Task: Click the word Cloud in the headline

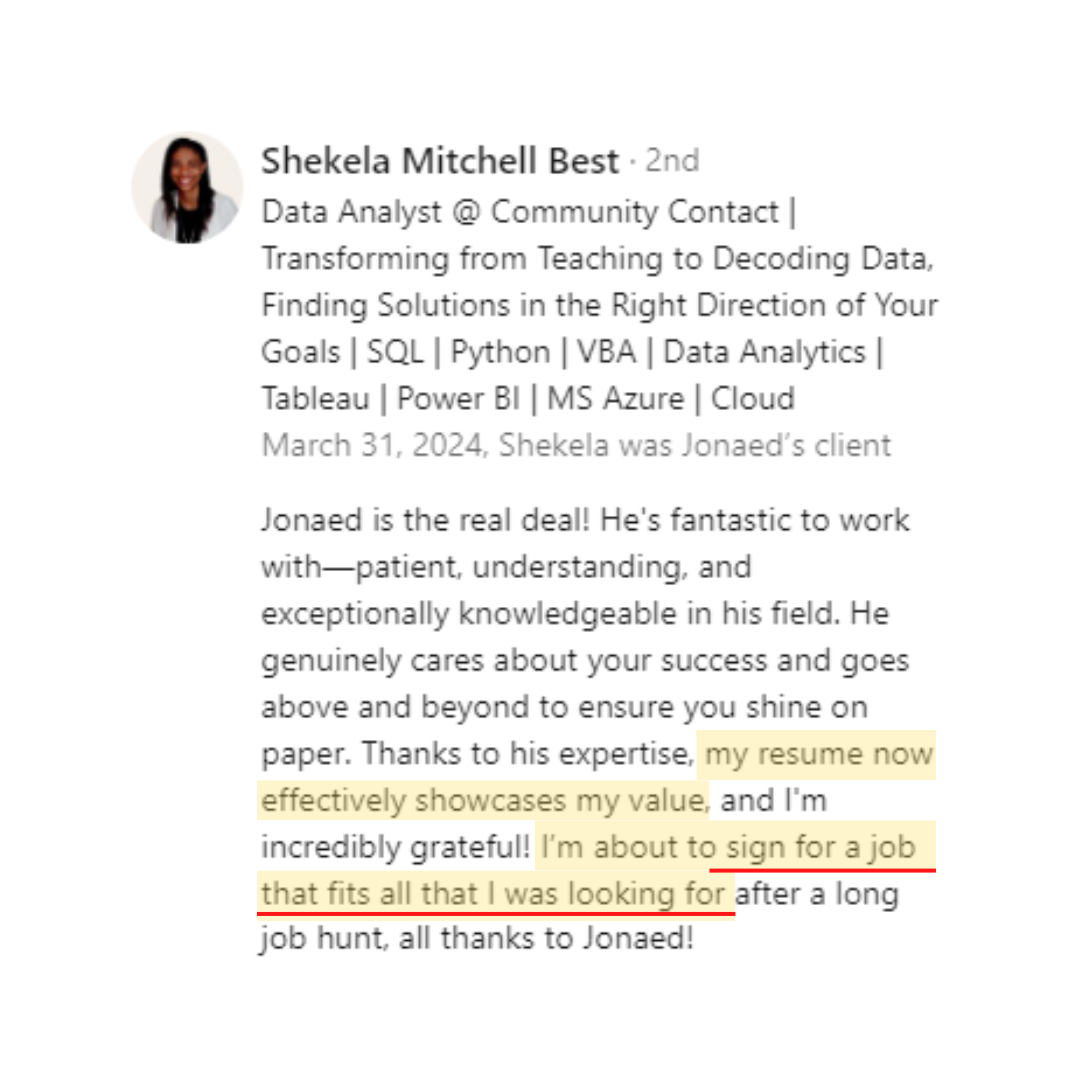Action: tap(753, 399)
